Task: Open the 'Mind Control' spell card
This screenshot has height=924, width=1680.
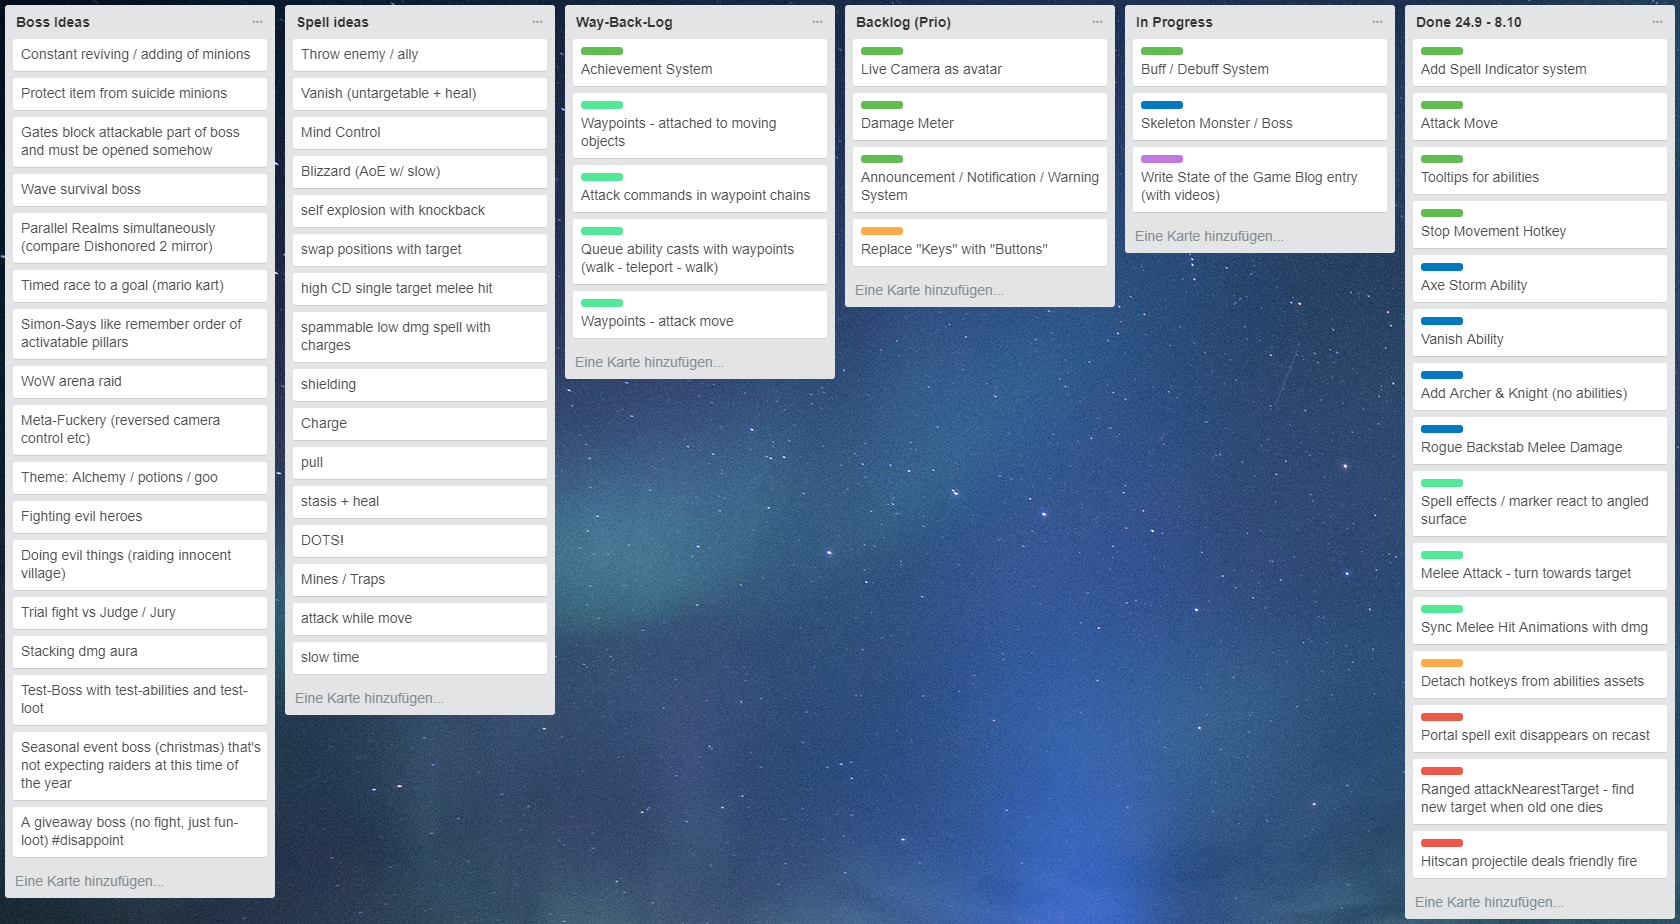Action: pos(420,132)
